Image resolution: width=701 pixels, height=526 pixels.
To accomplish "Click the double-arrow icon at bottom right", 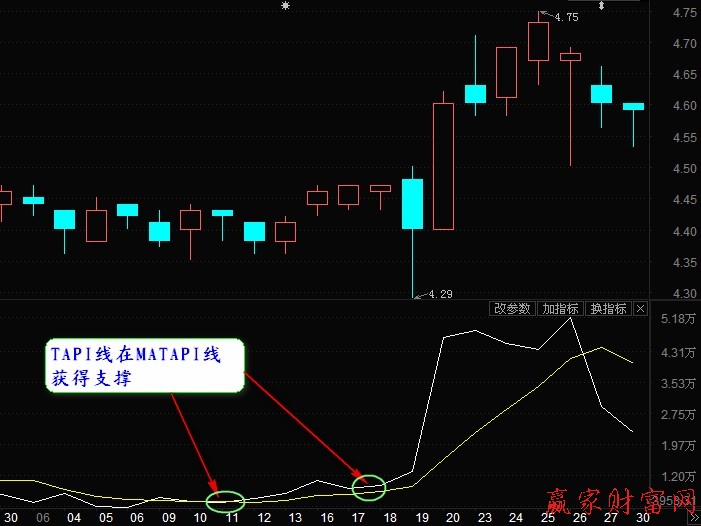I will [693, 518].
